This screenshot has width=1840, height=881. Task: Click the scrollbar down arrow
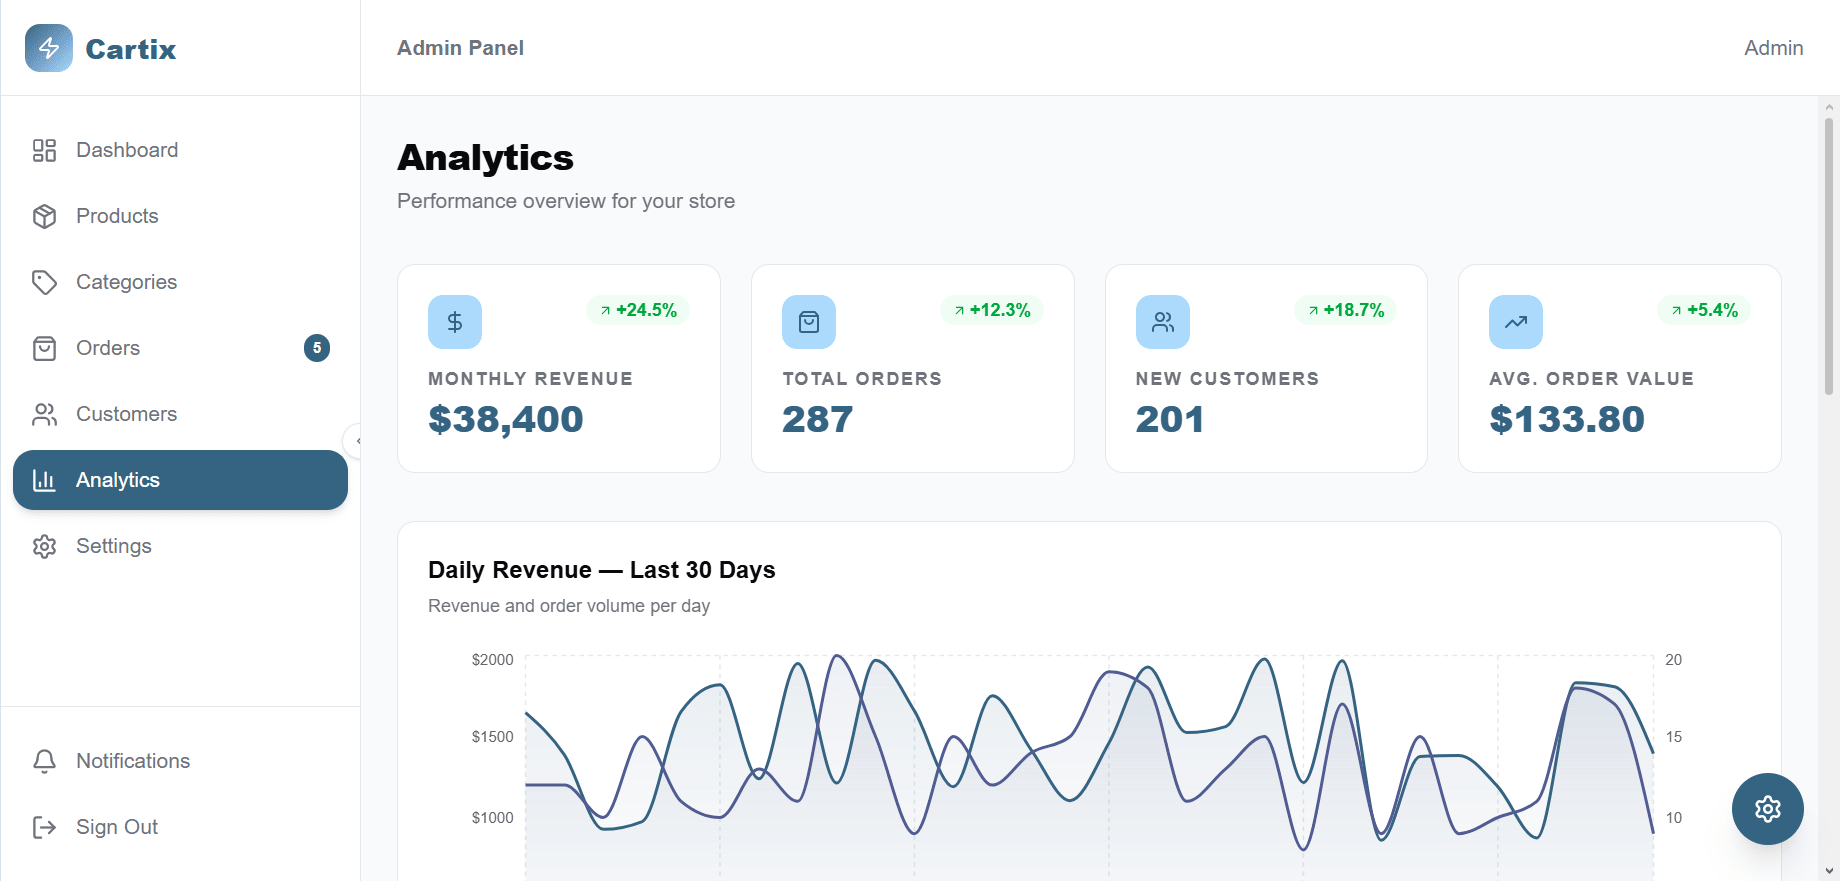click(x=1829, y=871)
